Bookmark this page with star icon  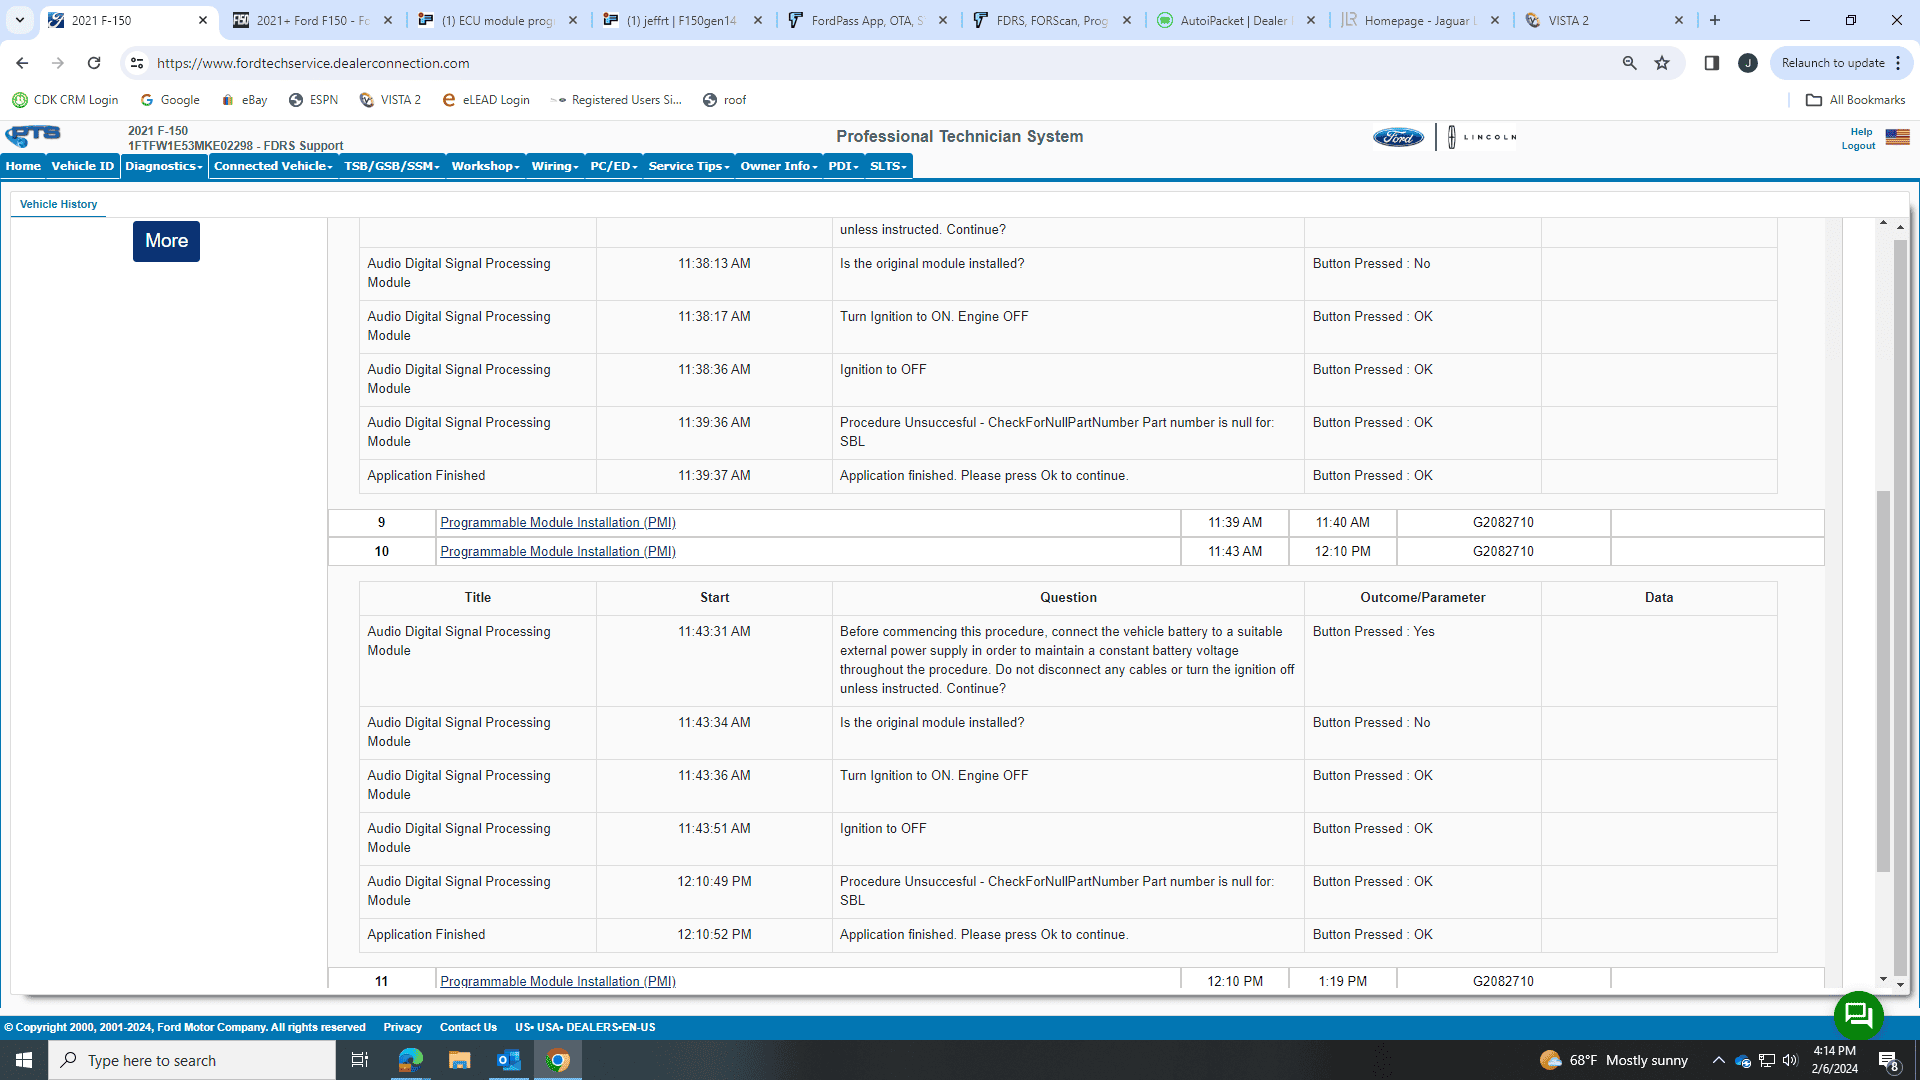(x=1662, y=63)
